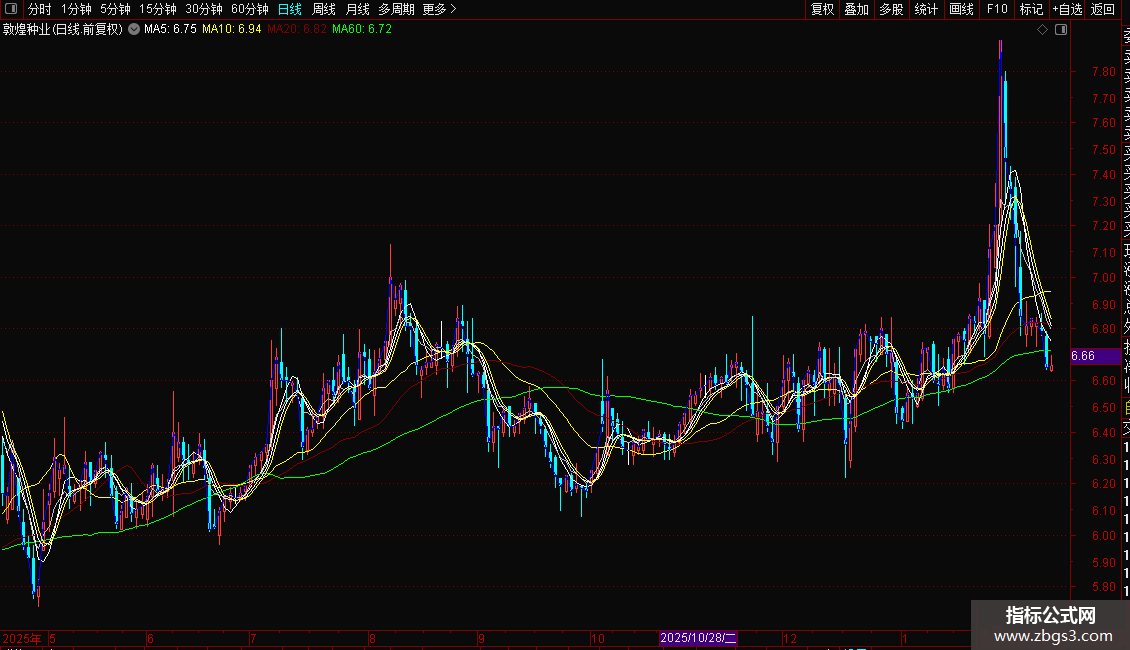
Task: Add stock with +自选 button
Action: tap(1067, 9)
